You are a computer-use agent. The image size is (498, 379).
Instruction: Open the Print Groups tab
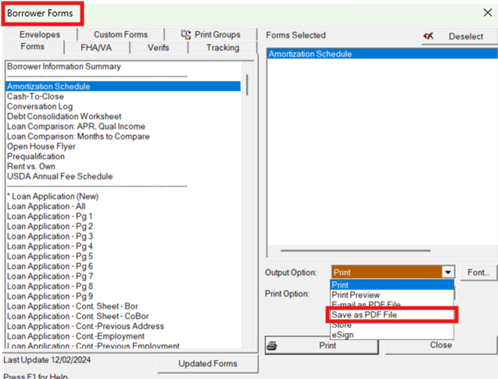click(211, 34)
